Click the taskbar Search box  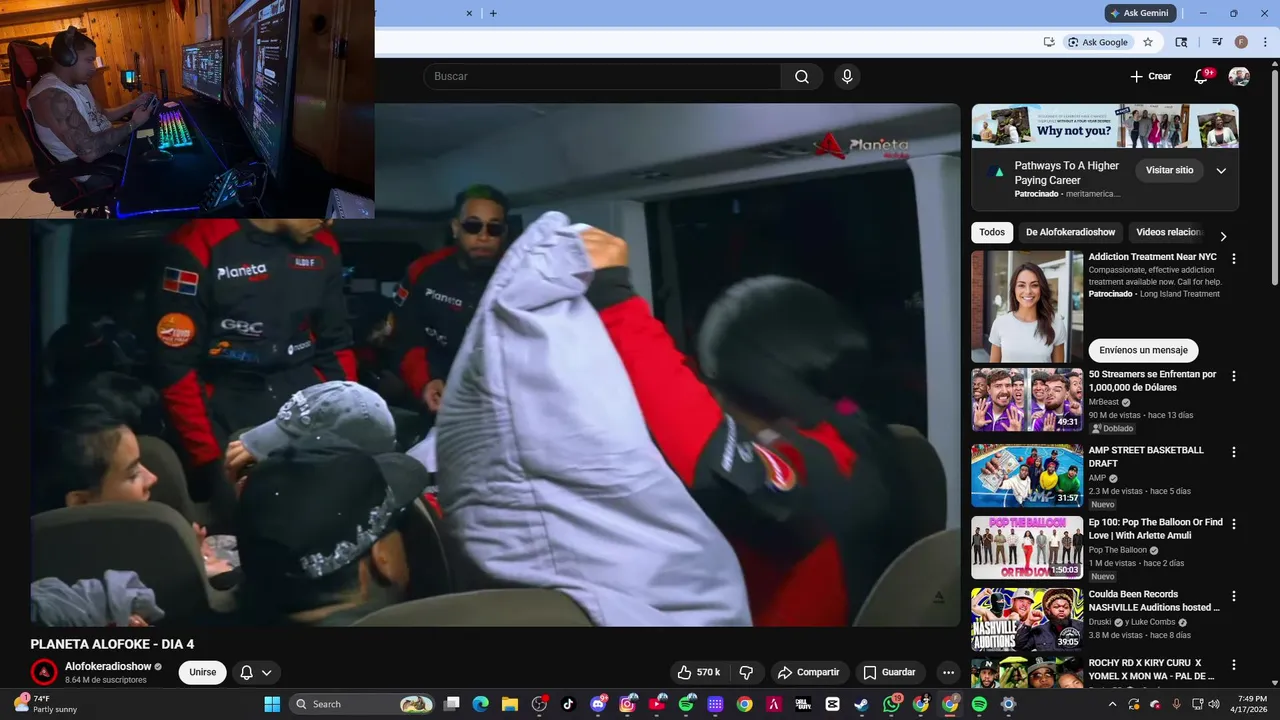click(x=363, y=704)
